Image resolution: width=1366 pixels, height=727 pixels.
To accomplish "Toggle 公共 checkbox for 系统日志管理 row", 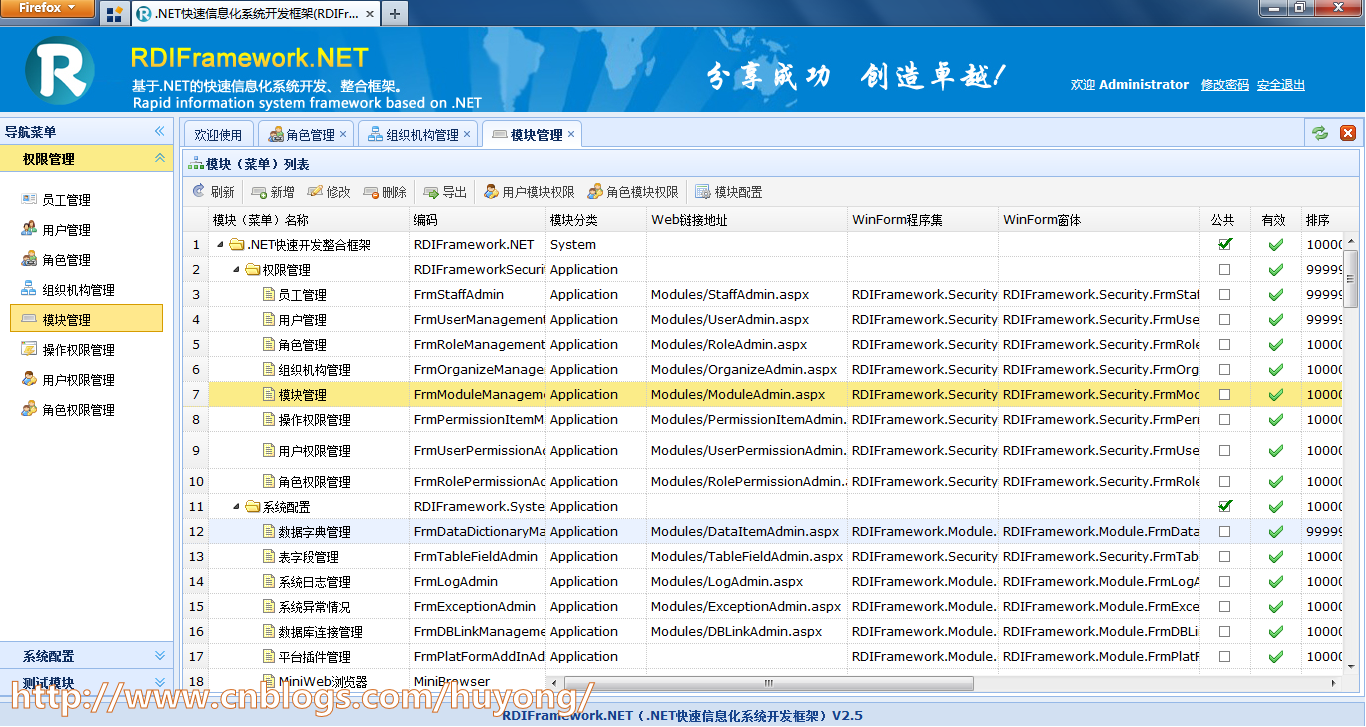I will click(x=1225, y=581).
